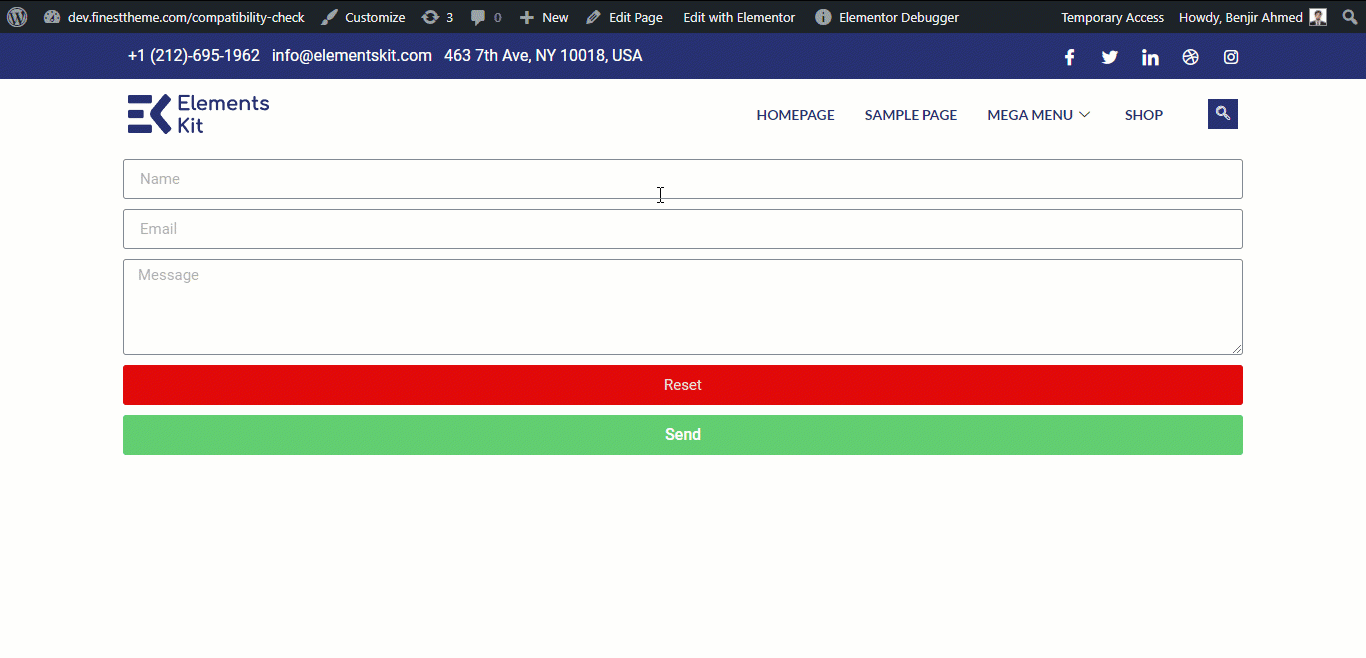The image size is (1366, 658).
Task: Go to Homepage menu item
Action: tap(795, 115)
